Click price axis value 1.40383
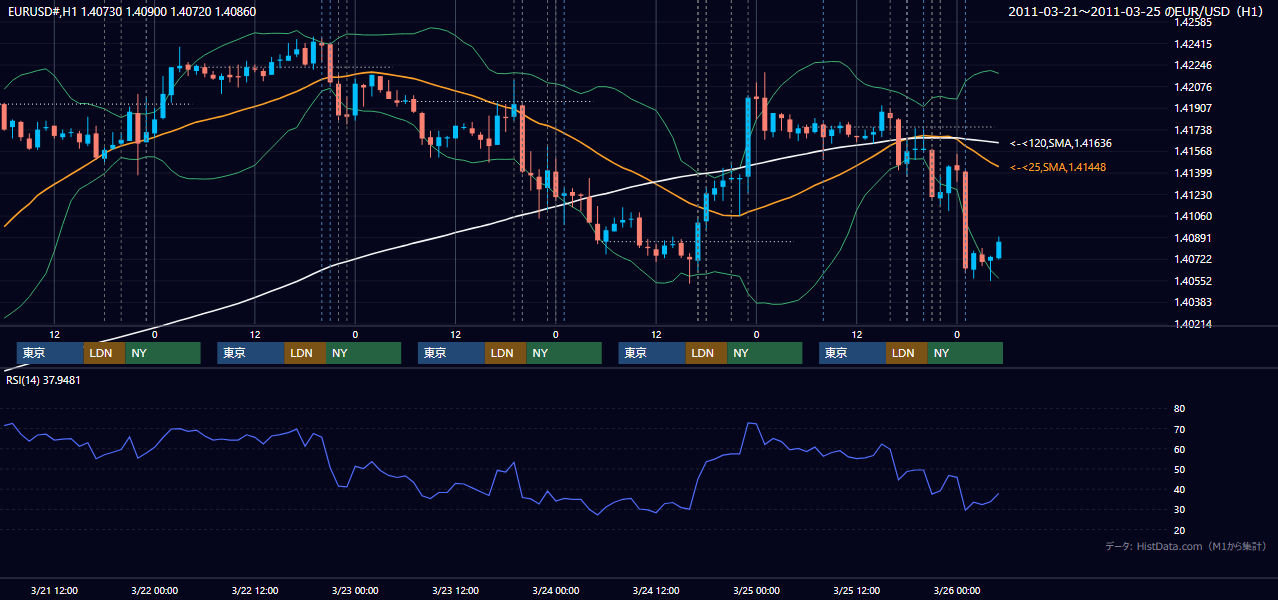 pyautogui.click(x=1193, y=302)
